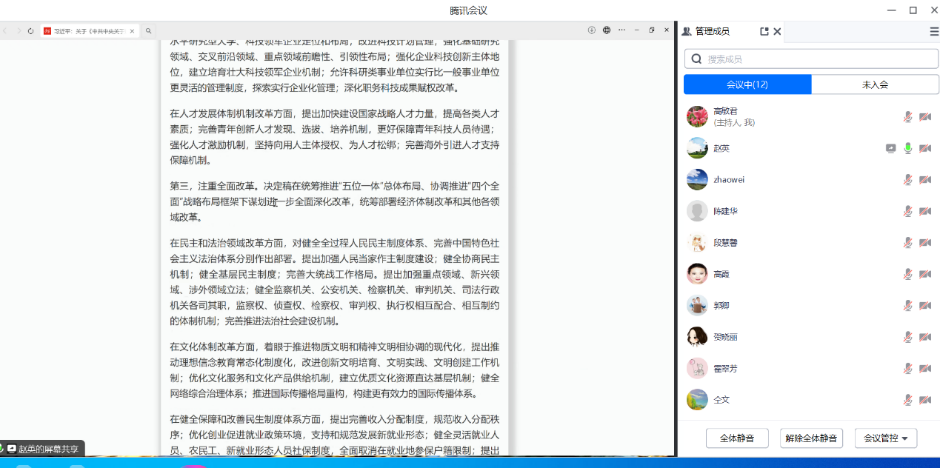
Task: Refresh the shared browser page
Action: pos(32,31)
